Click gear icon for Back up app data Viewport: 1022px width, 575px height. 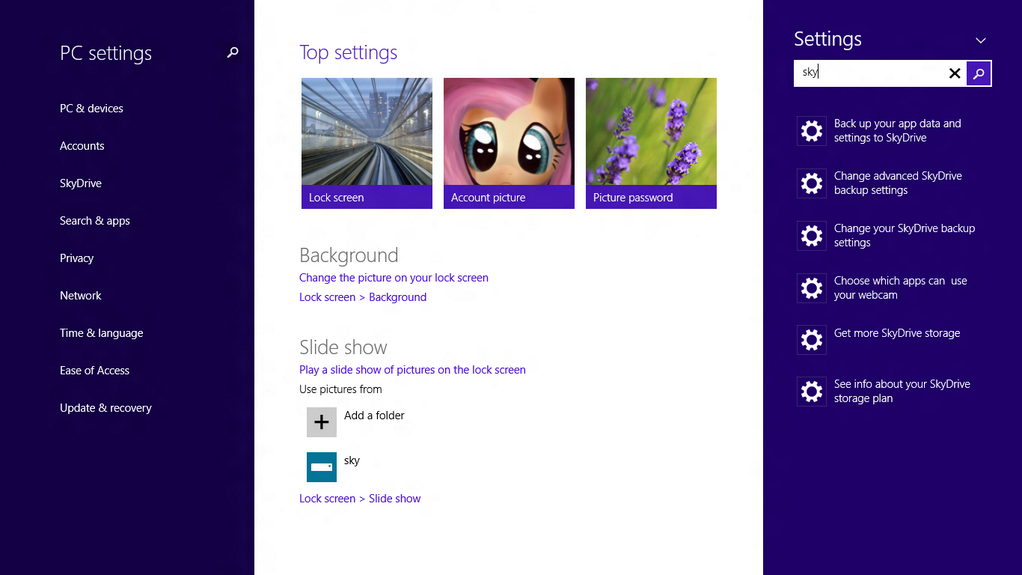coord(811,131)
